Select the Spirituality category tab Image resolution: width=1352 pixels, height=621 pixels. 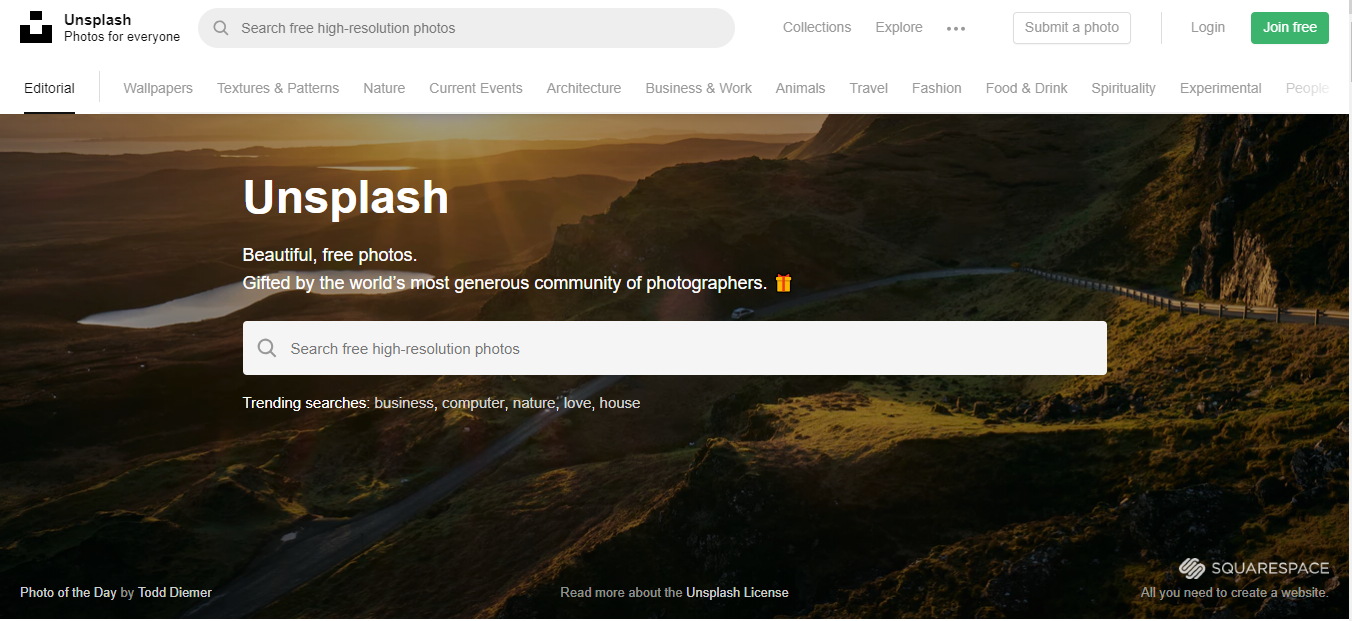(x=1124, y=88)
